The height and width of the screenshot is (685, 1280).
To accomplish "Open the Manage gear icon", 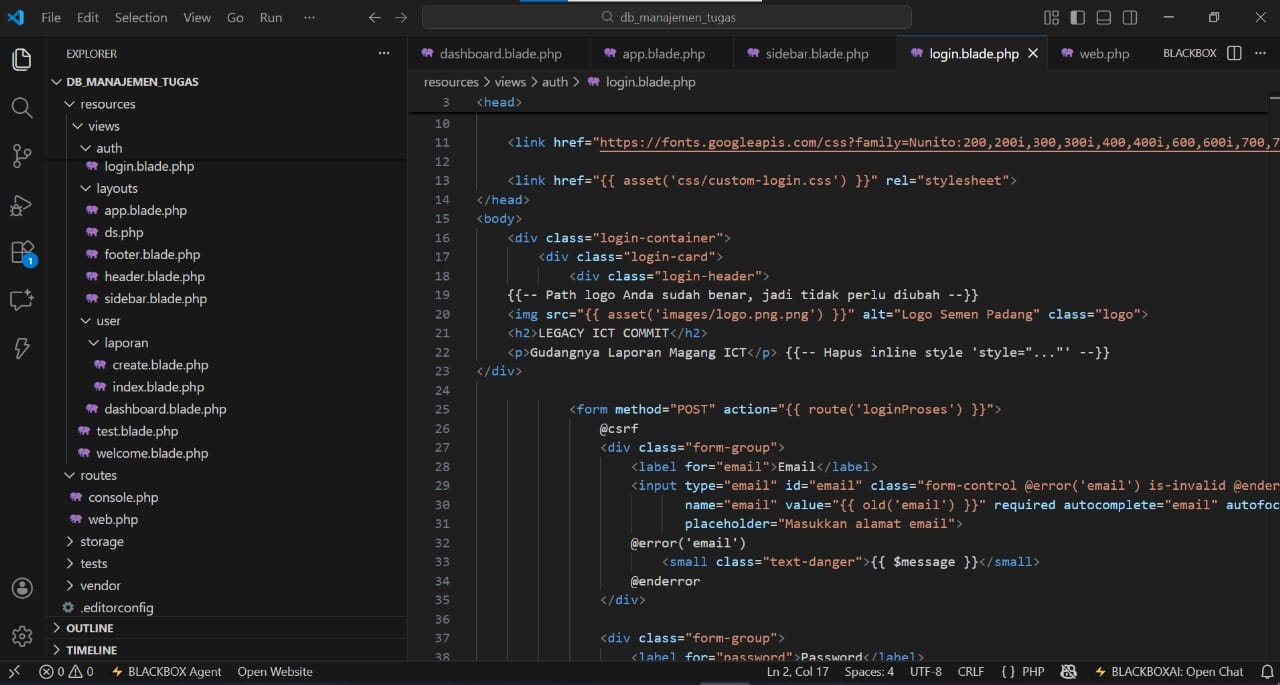I will coord(22,636).
